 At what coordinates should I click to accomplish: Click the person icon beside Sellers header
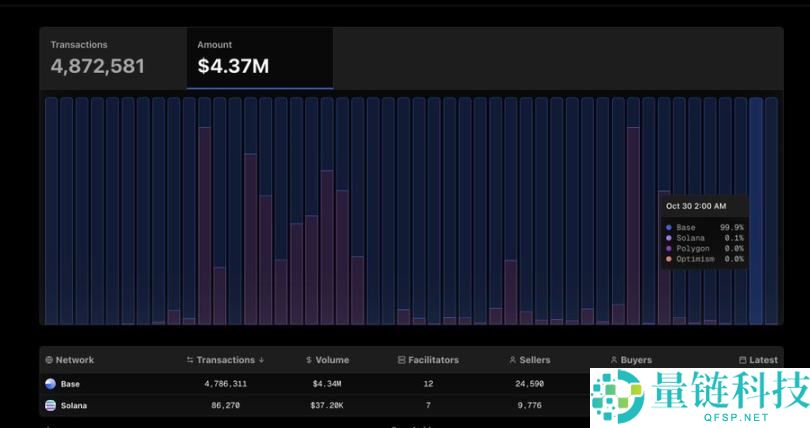coord(513,360)
